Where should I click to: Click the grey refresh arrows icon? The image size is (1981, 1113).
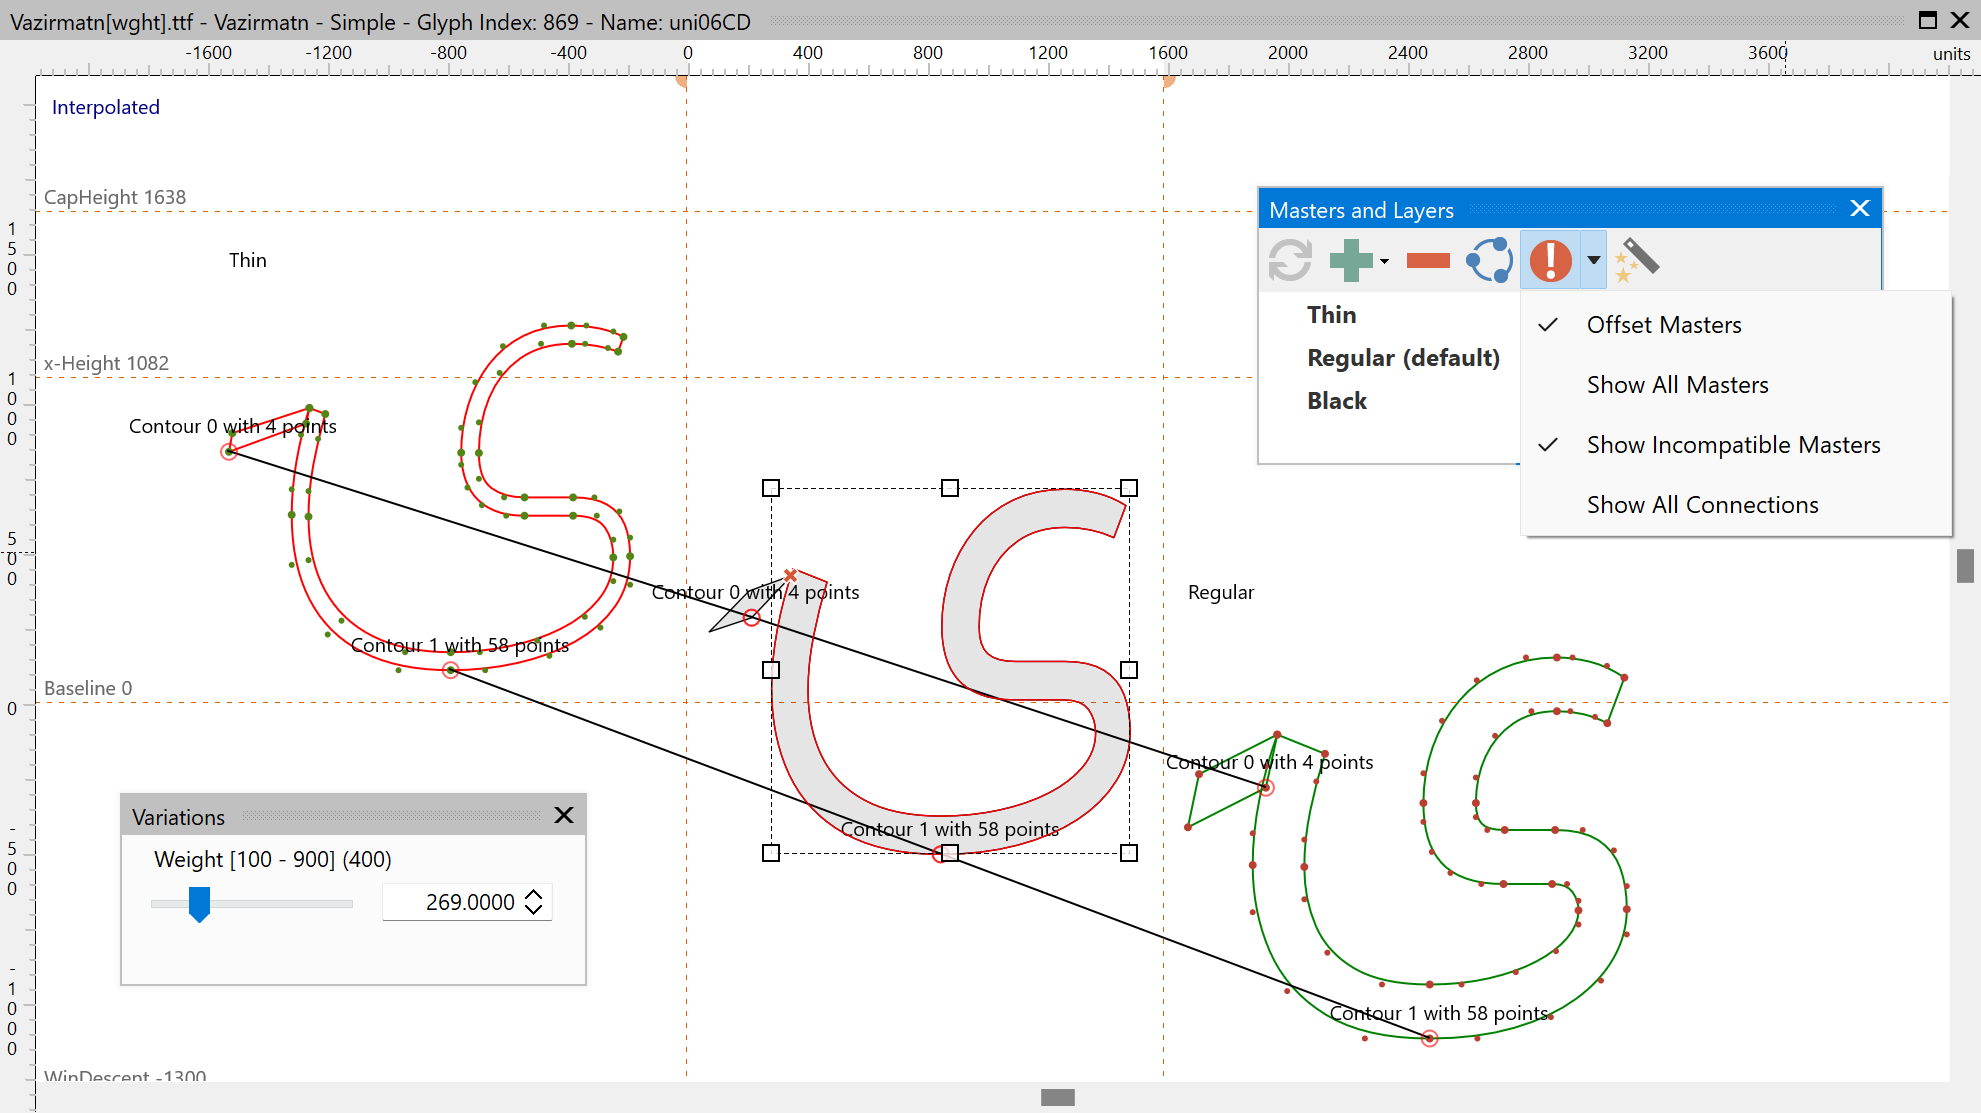[1290, 260]
